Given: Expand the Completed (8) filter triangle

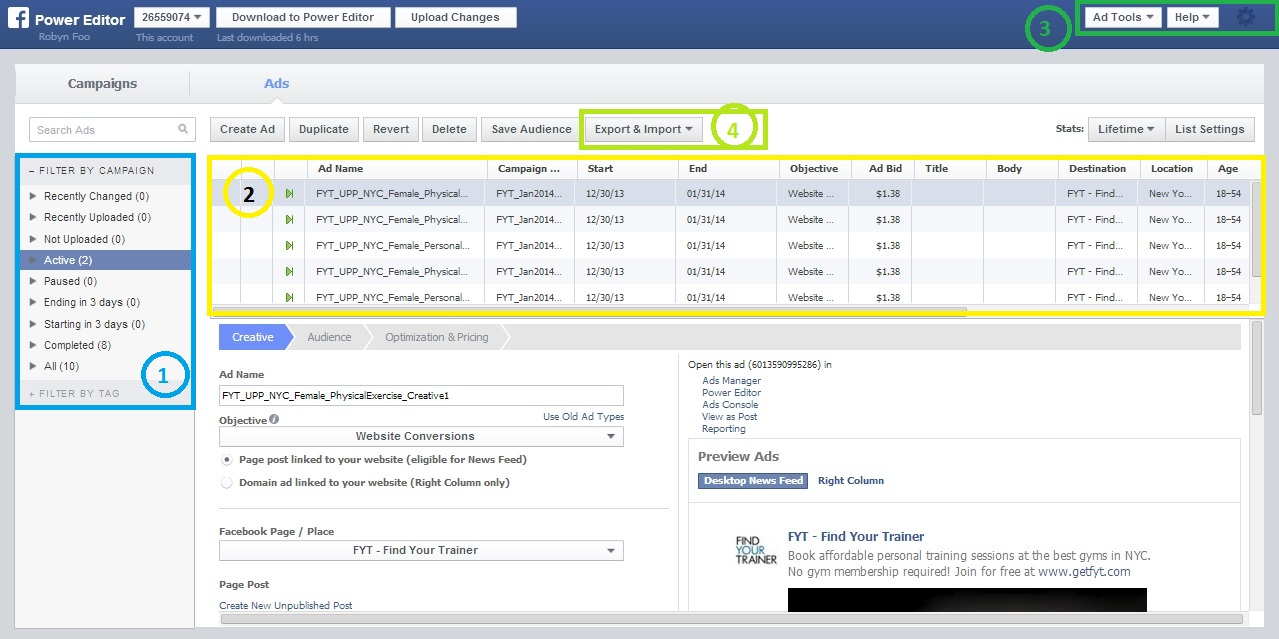Looking at the screenshot, I should pyautogui.click(x=34, y=345).
